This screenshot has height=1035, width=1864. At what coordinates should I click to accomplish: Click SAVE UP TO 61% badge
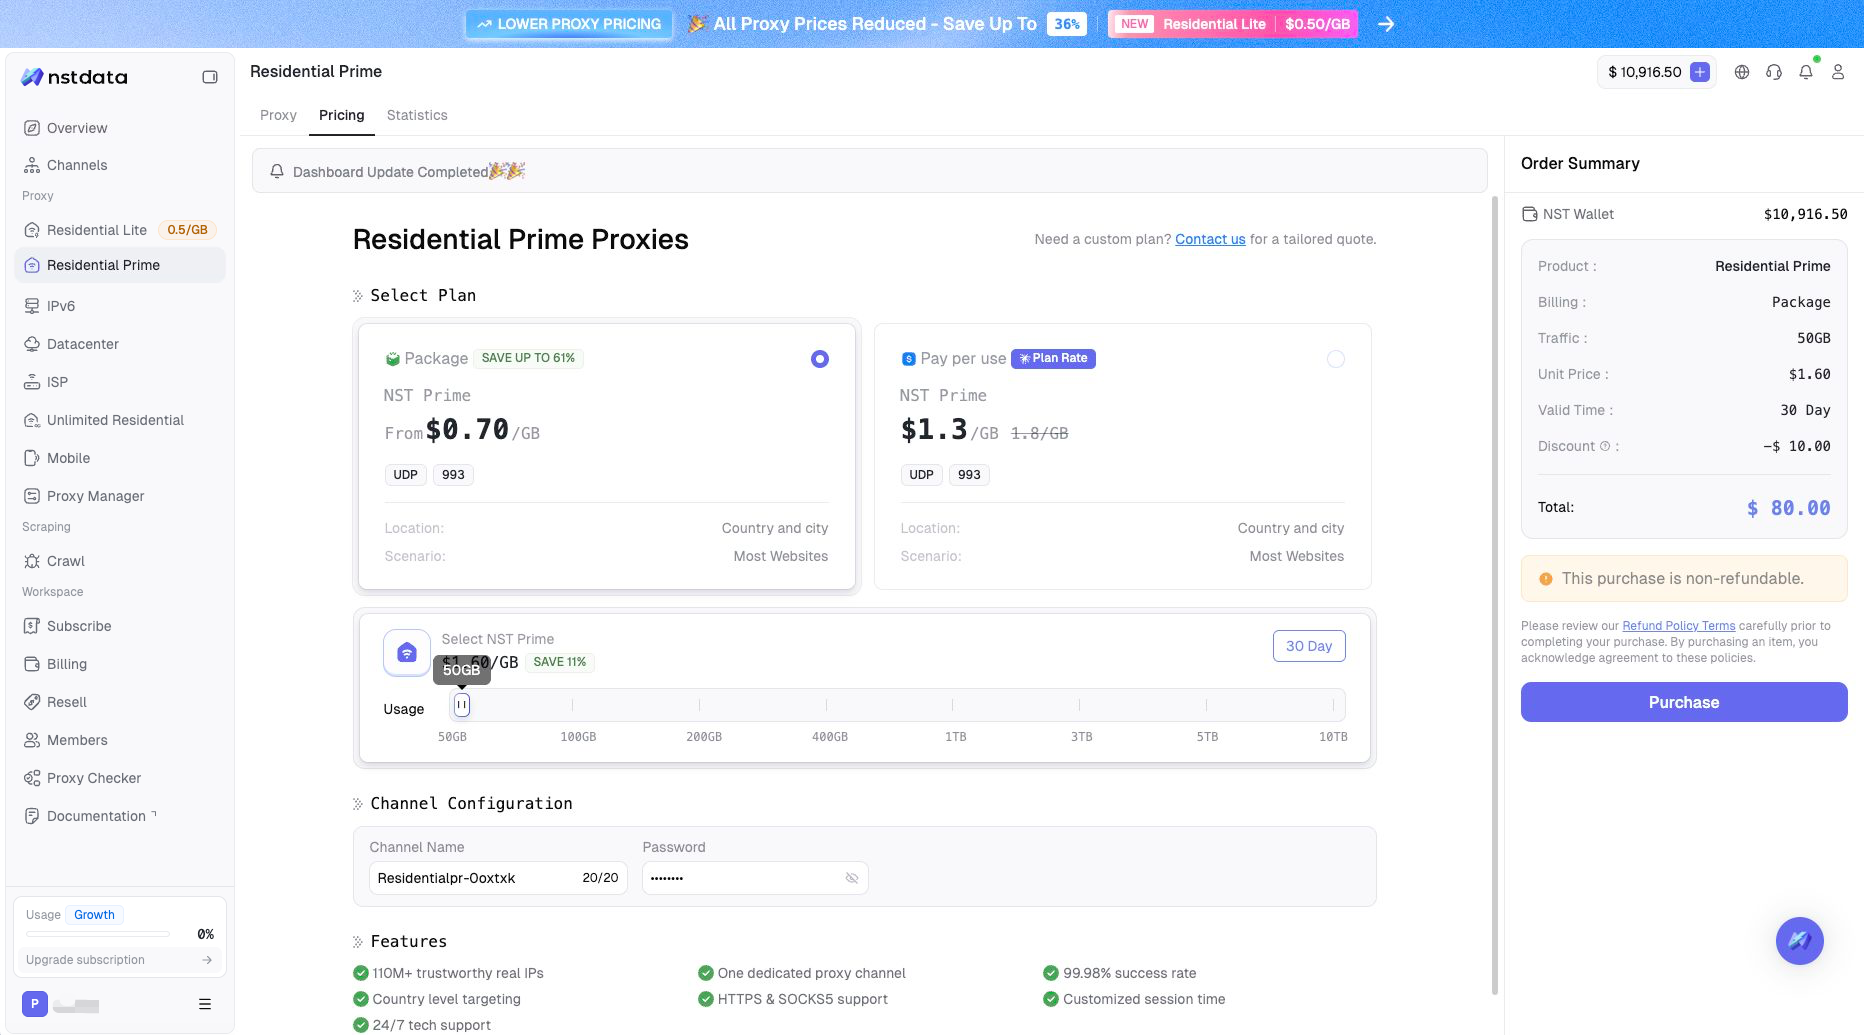coord(528,358)
